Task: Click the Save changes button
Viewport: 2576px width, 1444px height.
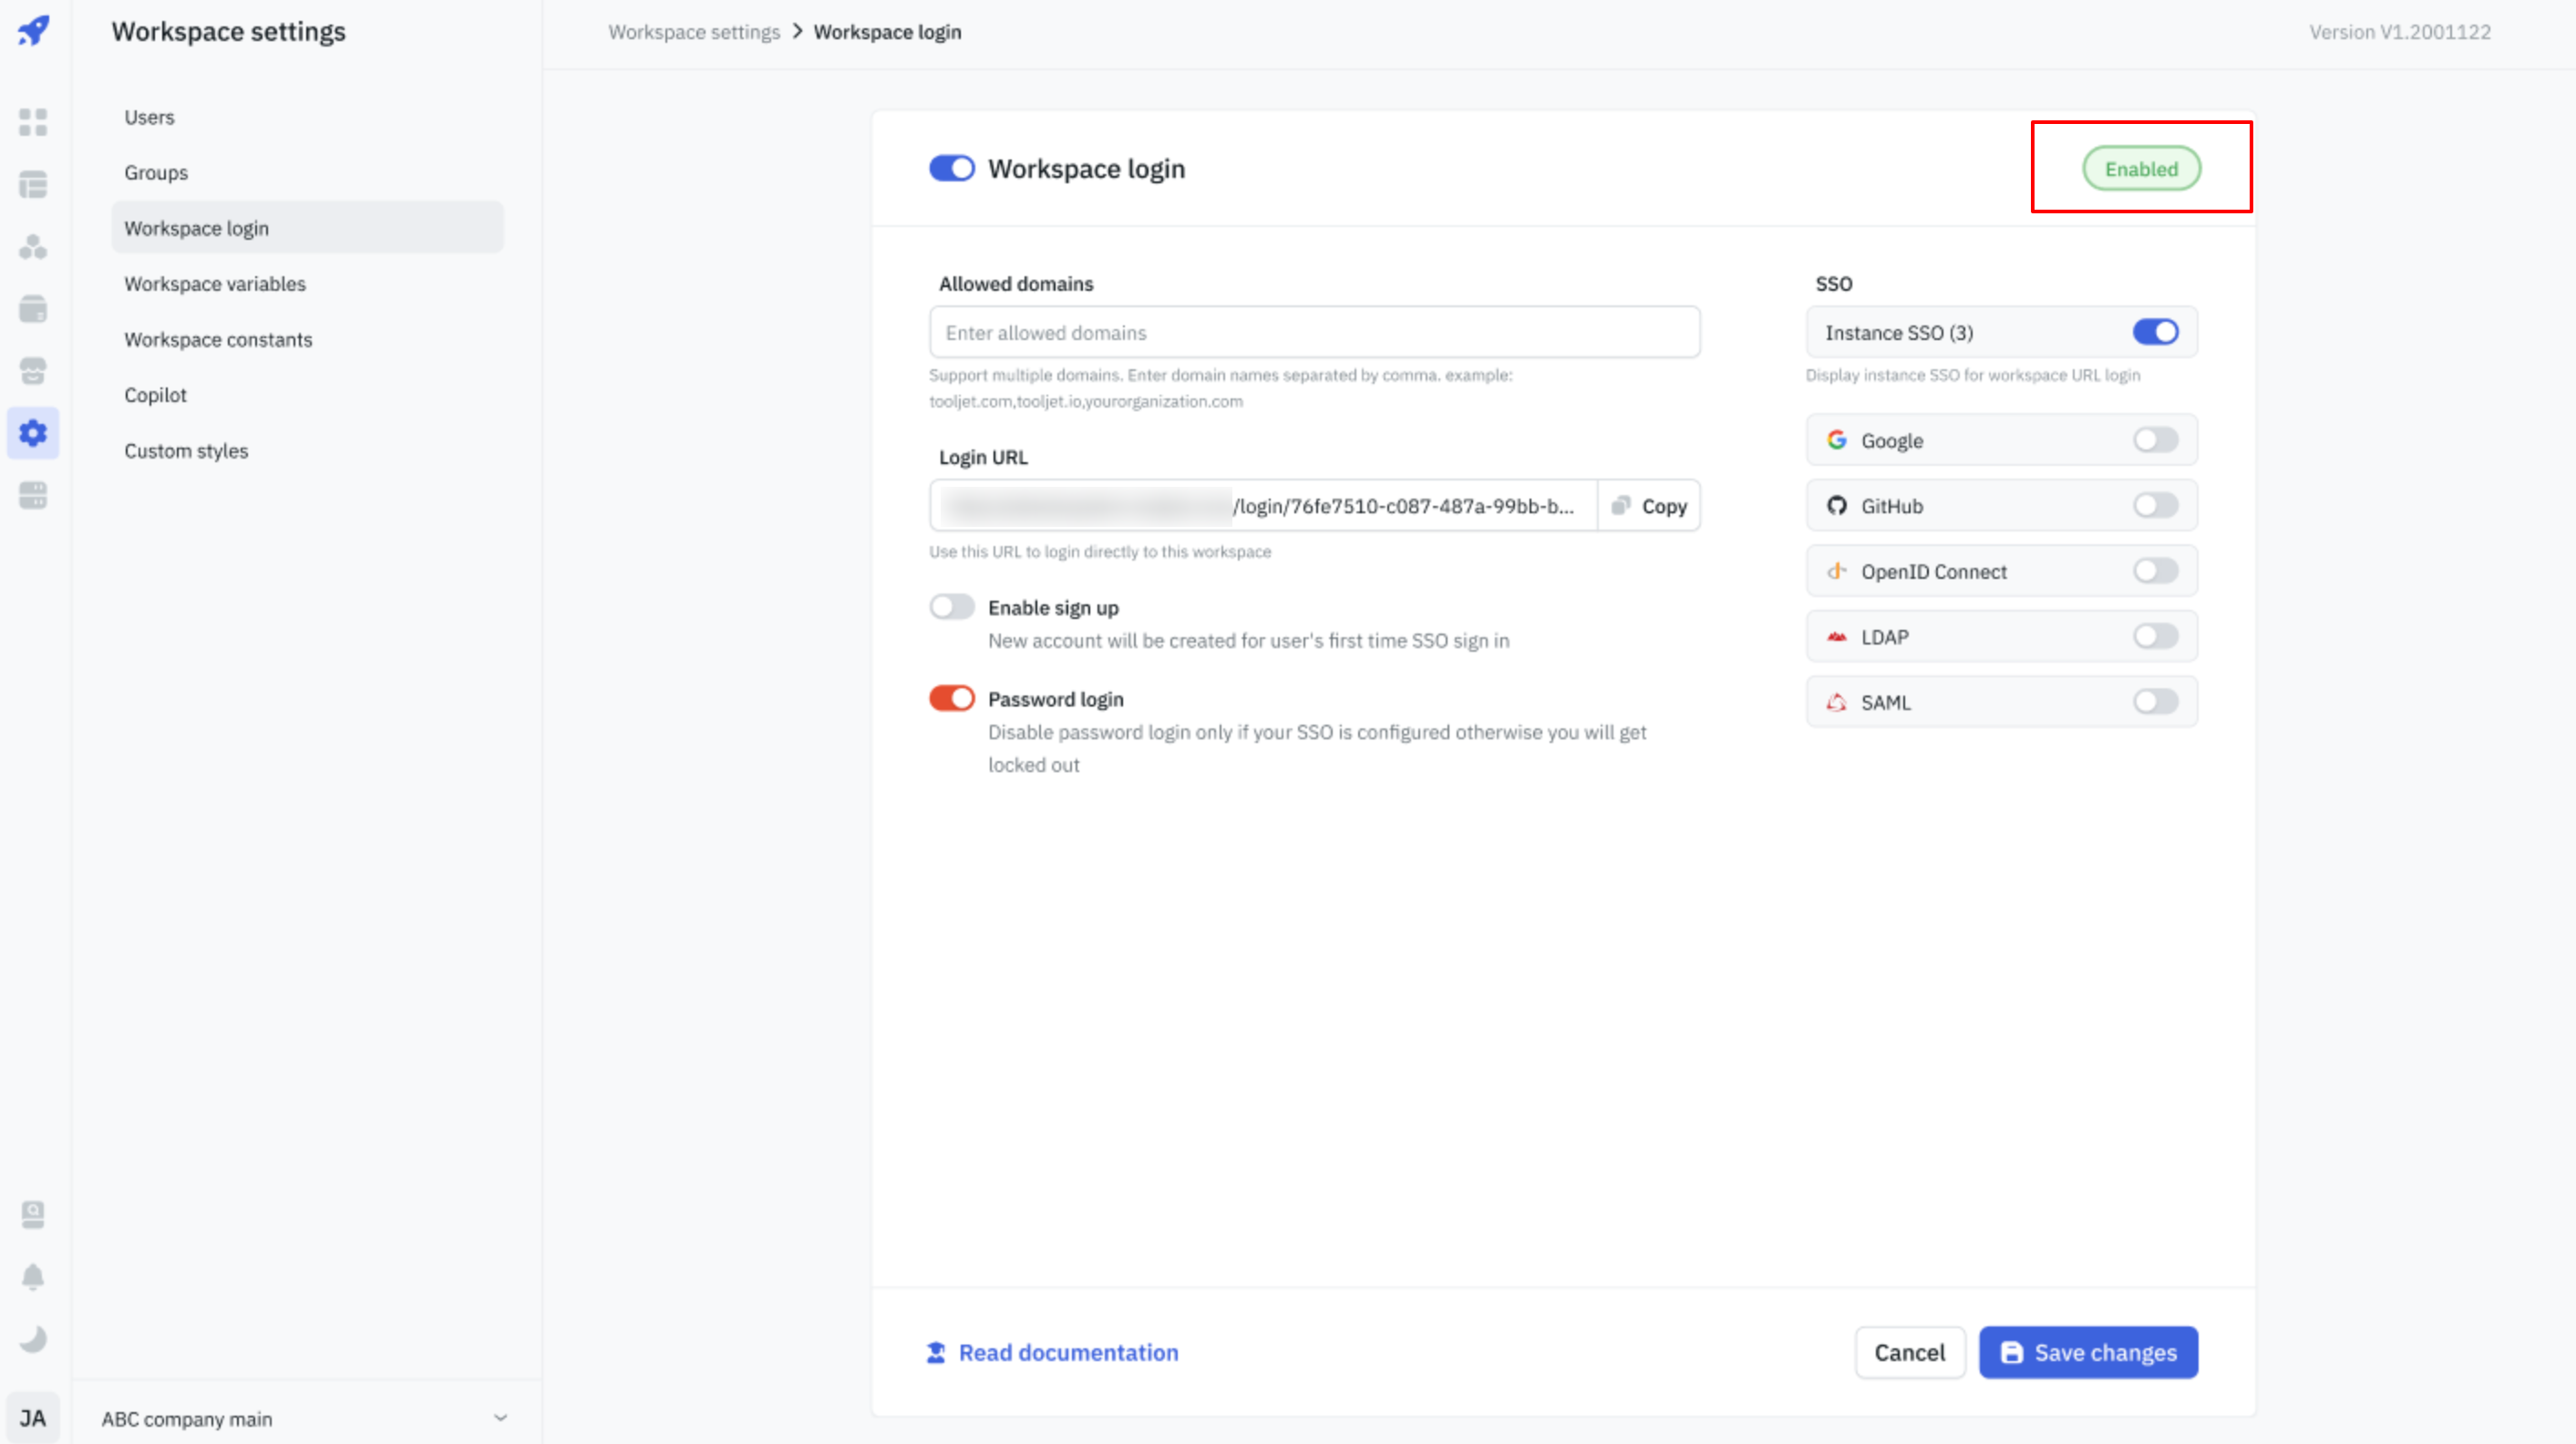Action: tap(2088, 1352)
